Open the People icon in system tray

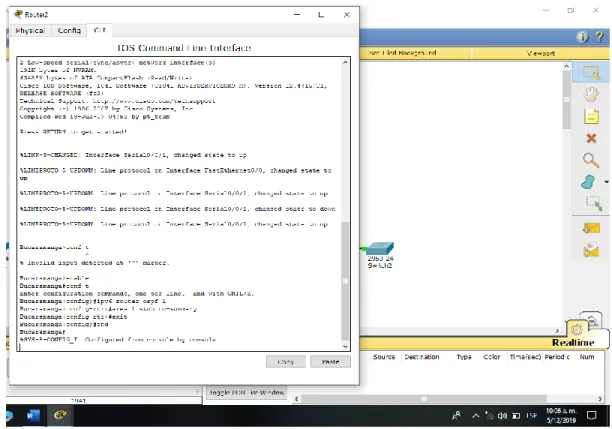pos(456,416)
